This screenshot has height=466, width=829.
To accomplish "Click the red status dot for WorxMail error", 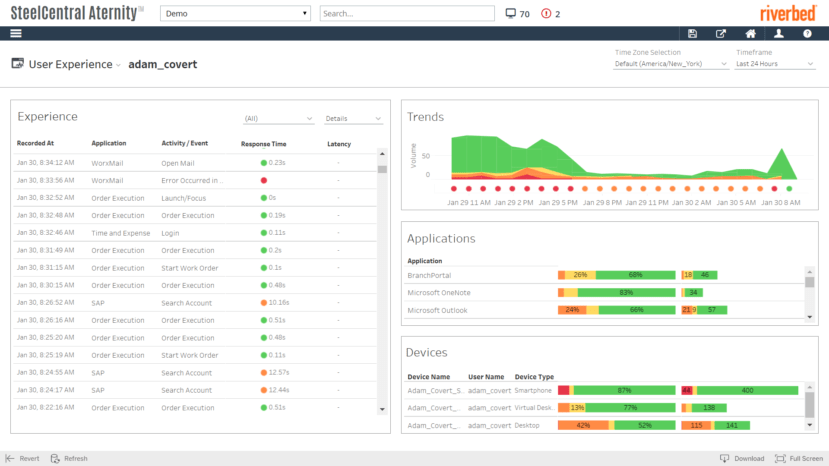I will 264,180.
